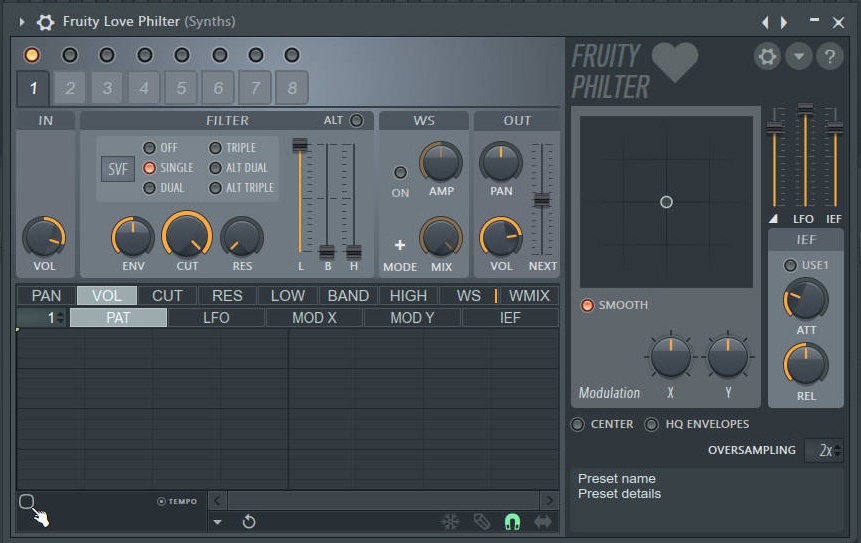The width and height of the screenshot is (861, 543).
Task: Select the OFF filter mode
Action: [149, 148]
